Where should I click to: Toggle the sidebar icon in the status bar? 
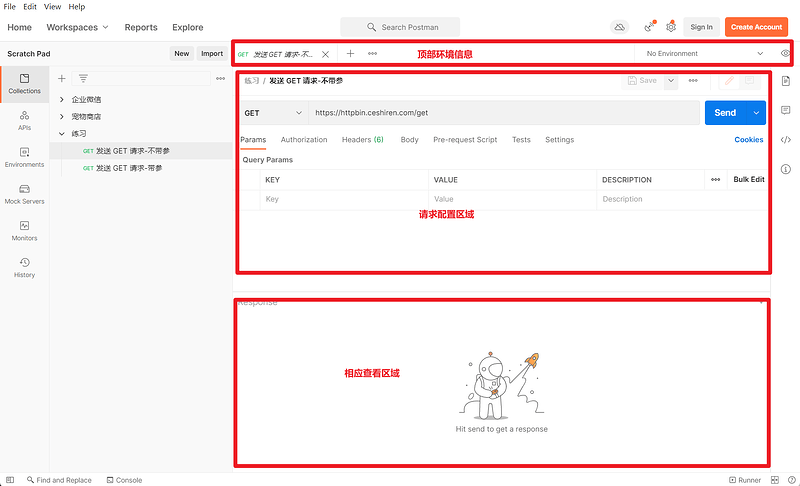pos(10,480)
